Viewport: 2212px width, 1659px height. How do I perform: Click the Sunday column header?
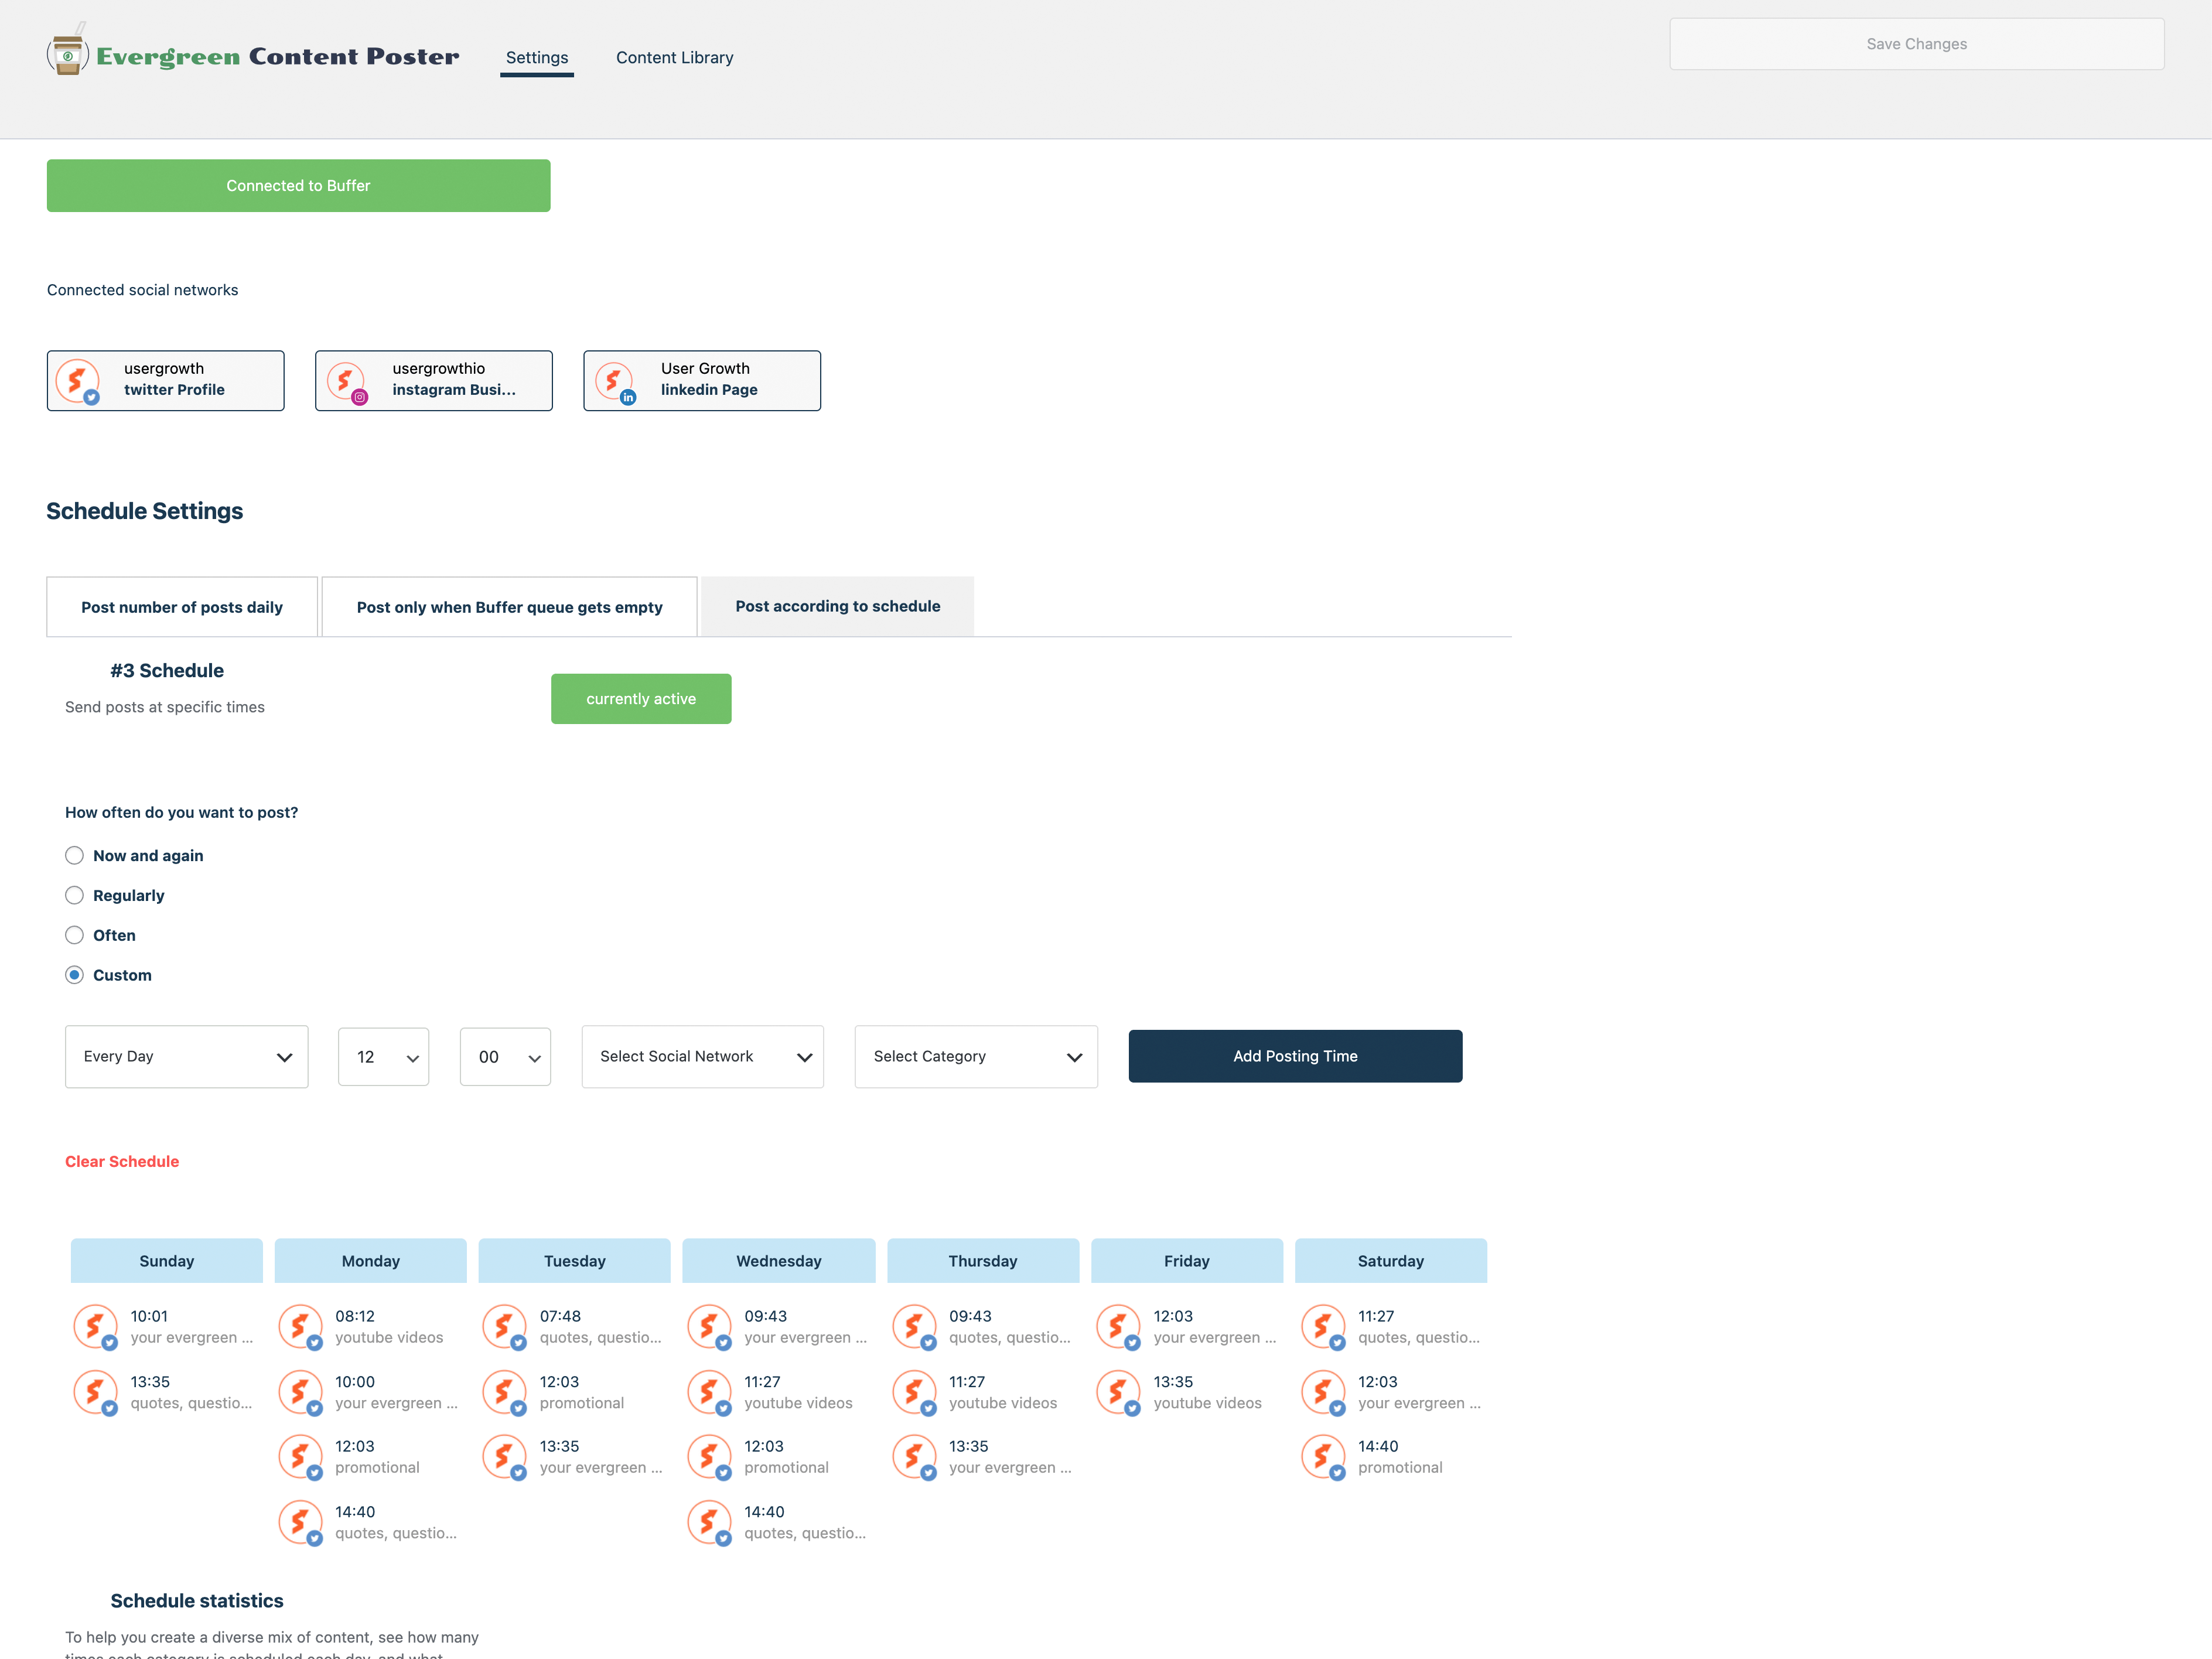[x=167, y=1261]
